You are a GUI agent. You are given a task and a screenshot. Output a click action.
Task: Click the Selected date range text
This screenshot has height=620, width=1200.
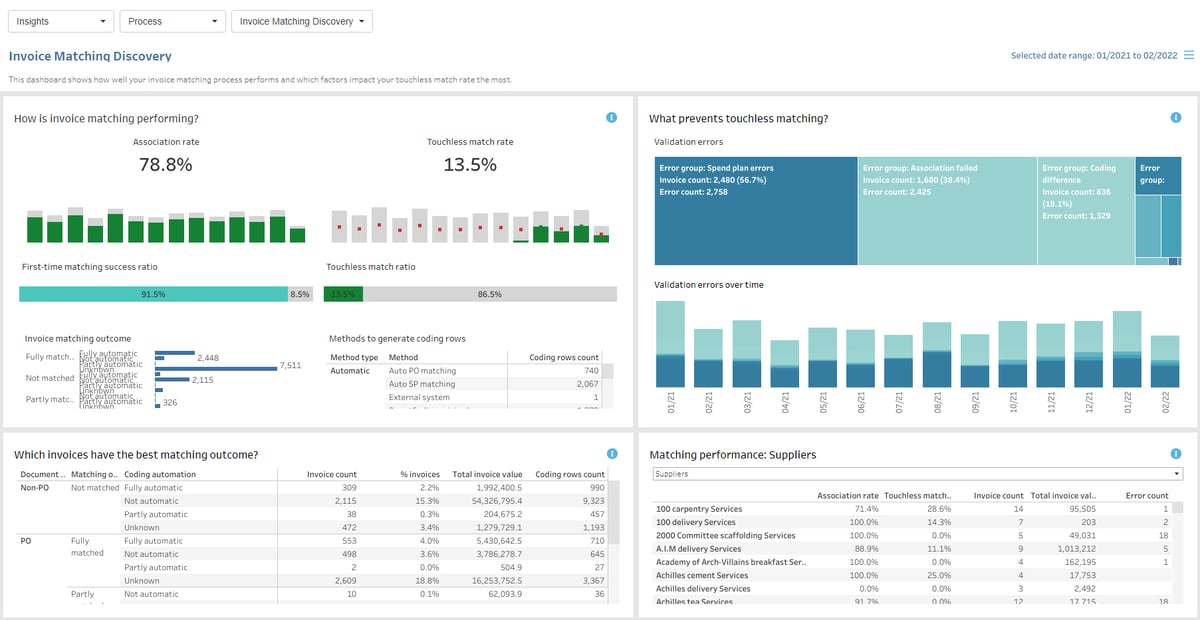click(x=1094, y=56)
